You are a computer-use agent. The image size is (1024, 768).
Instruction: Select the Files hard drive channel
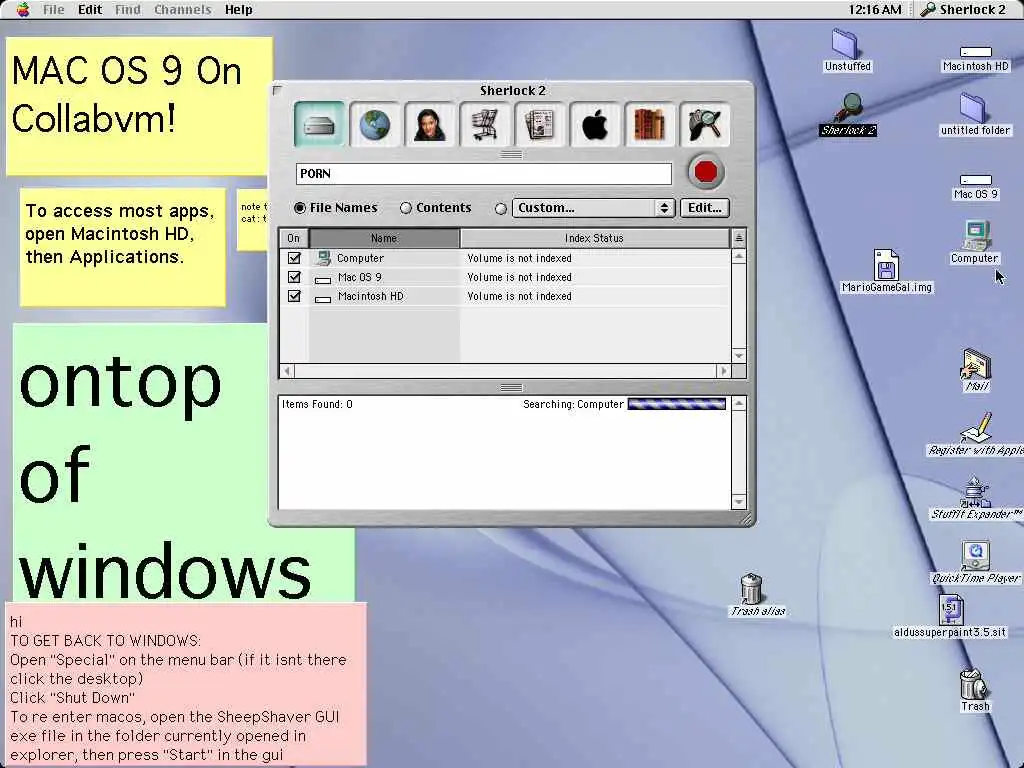coord(319,124)
